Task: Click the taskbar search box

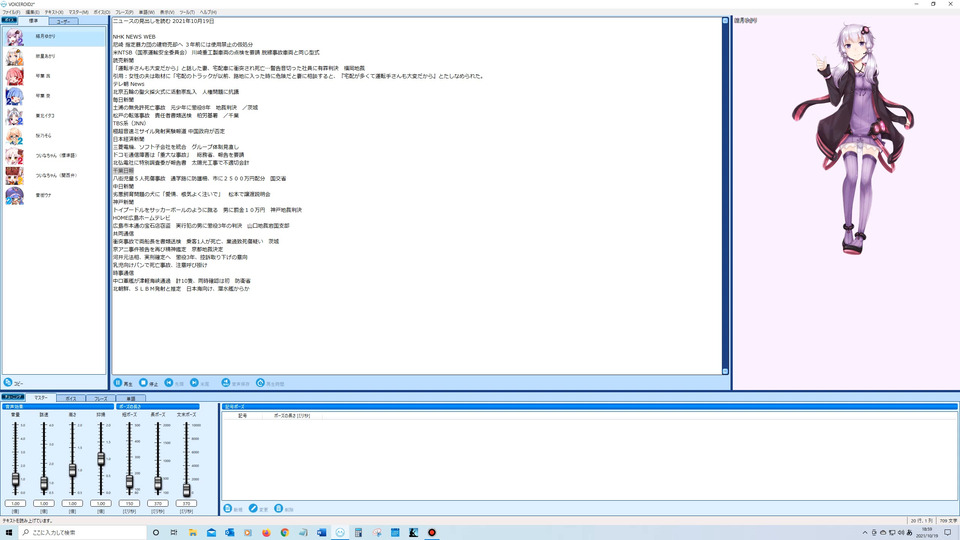Action: tap(83, 533)
